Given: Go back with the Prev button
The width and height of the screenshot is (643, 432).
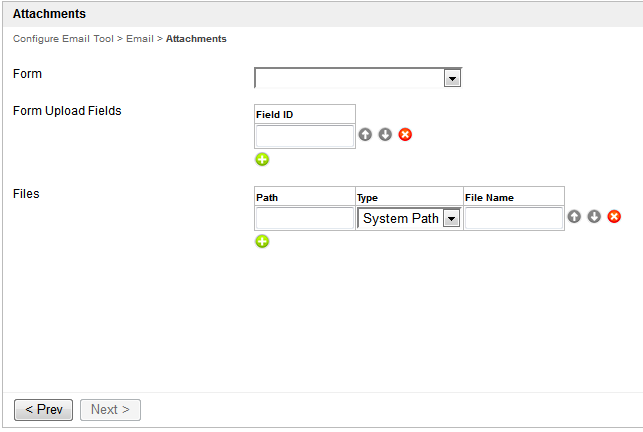Looking at the screenshot, I should pos(43,410).
